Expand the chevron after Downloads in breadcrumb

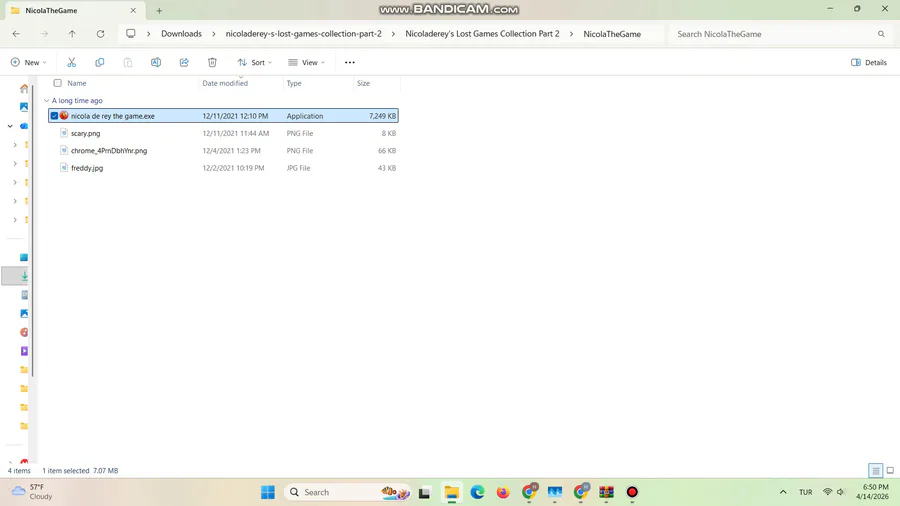click(214, 34)
